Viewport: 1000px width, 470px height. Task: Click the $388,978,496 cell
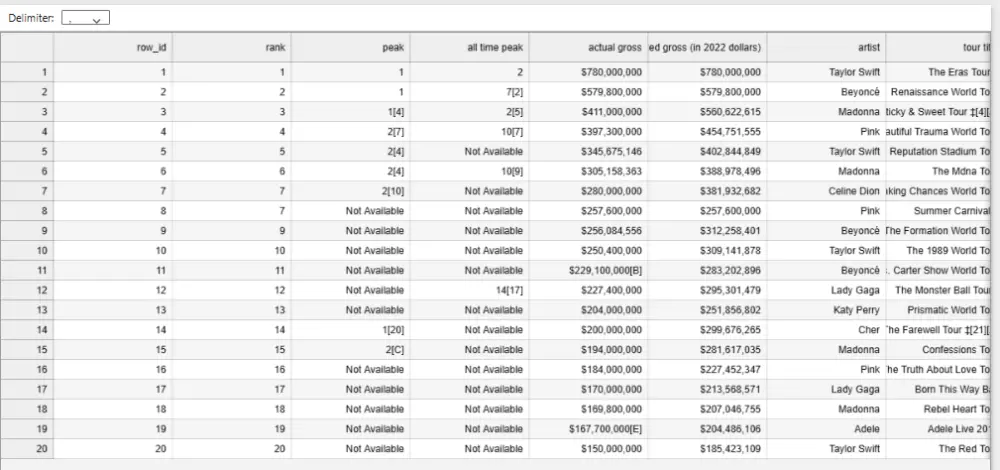tap(707, 171)
